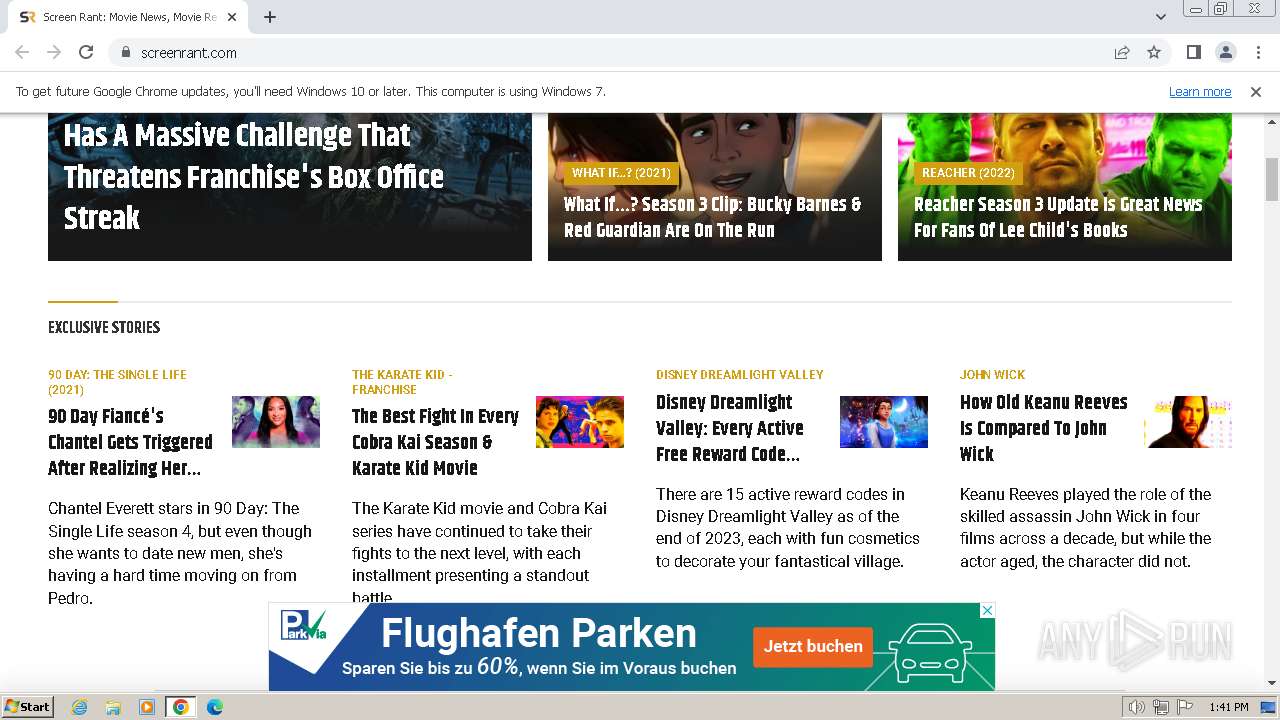Dismiss the Chrome update info bar
Viewport: 1280px width, 720px height.
click(1256, 91)
